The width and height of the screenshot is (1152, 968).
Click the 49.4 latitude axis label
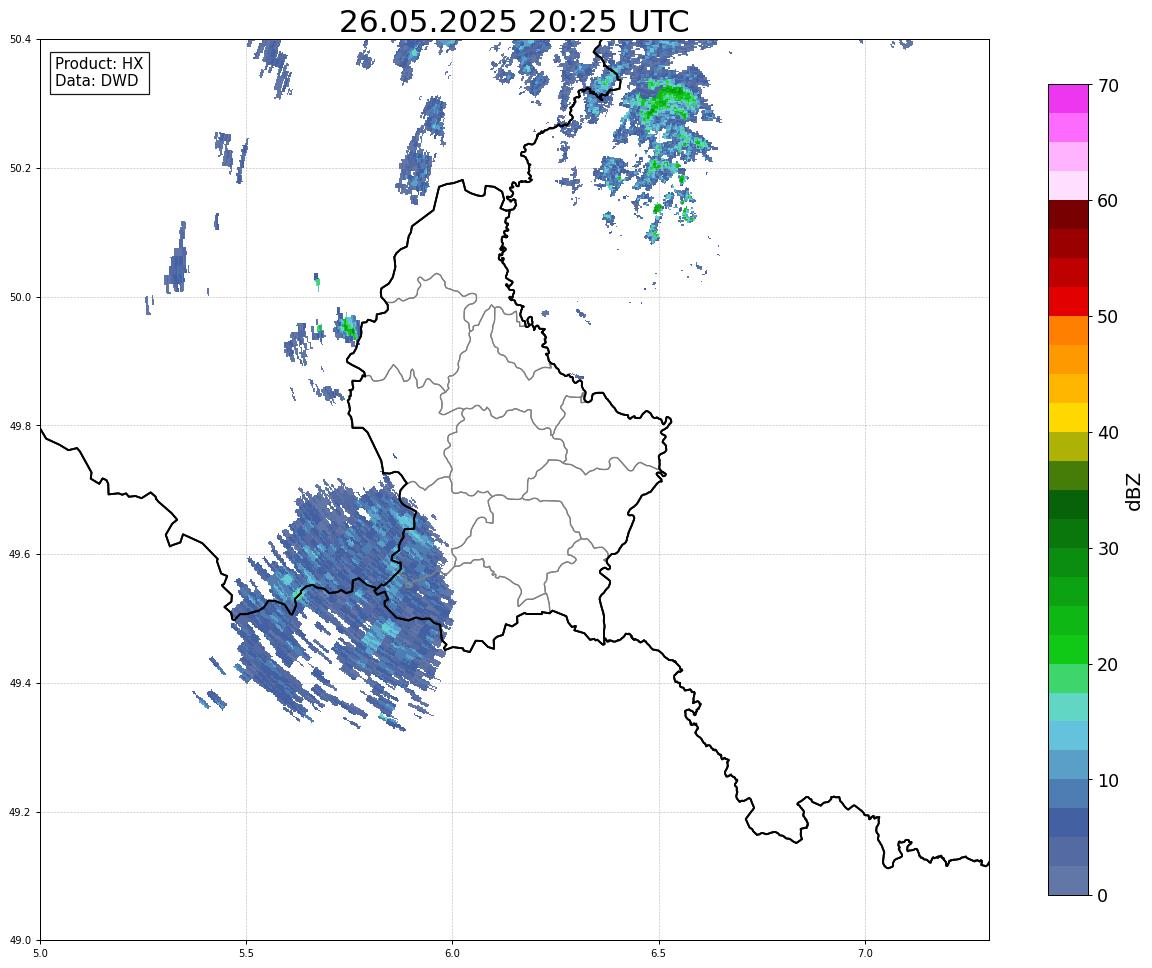coord(21,684)
